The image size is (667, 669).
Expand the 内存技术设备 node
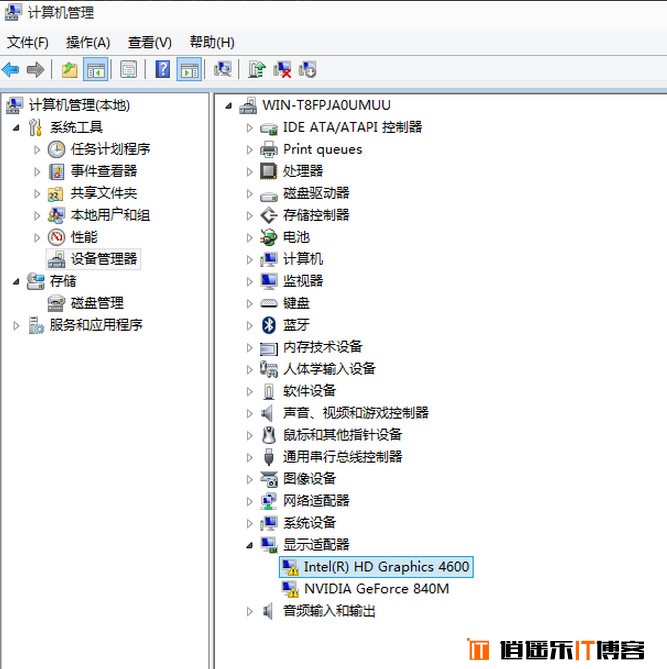pos(250,347)
